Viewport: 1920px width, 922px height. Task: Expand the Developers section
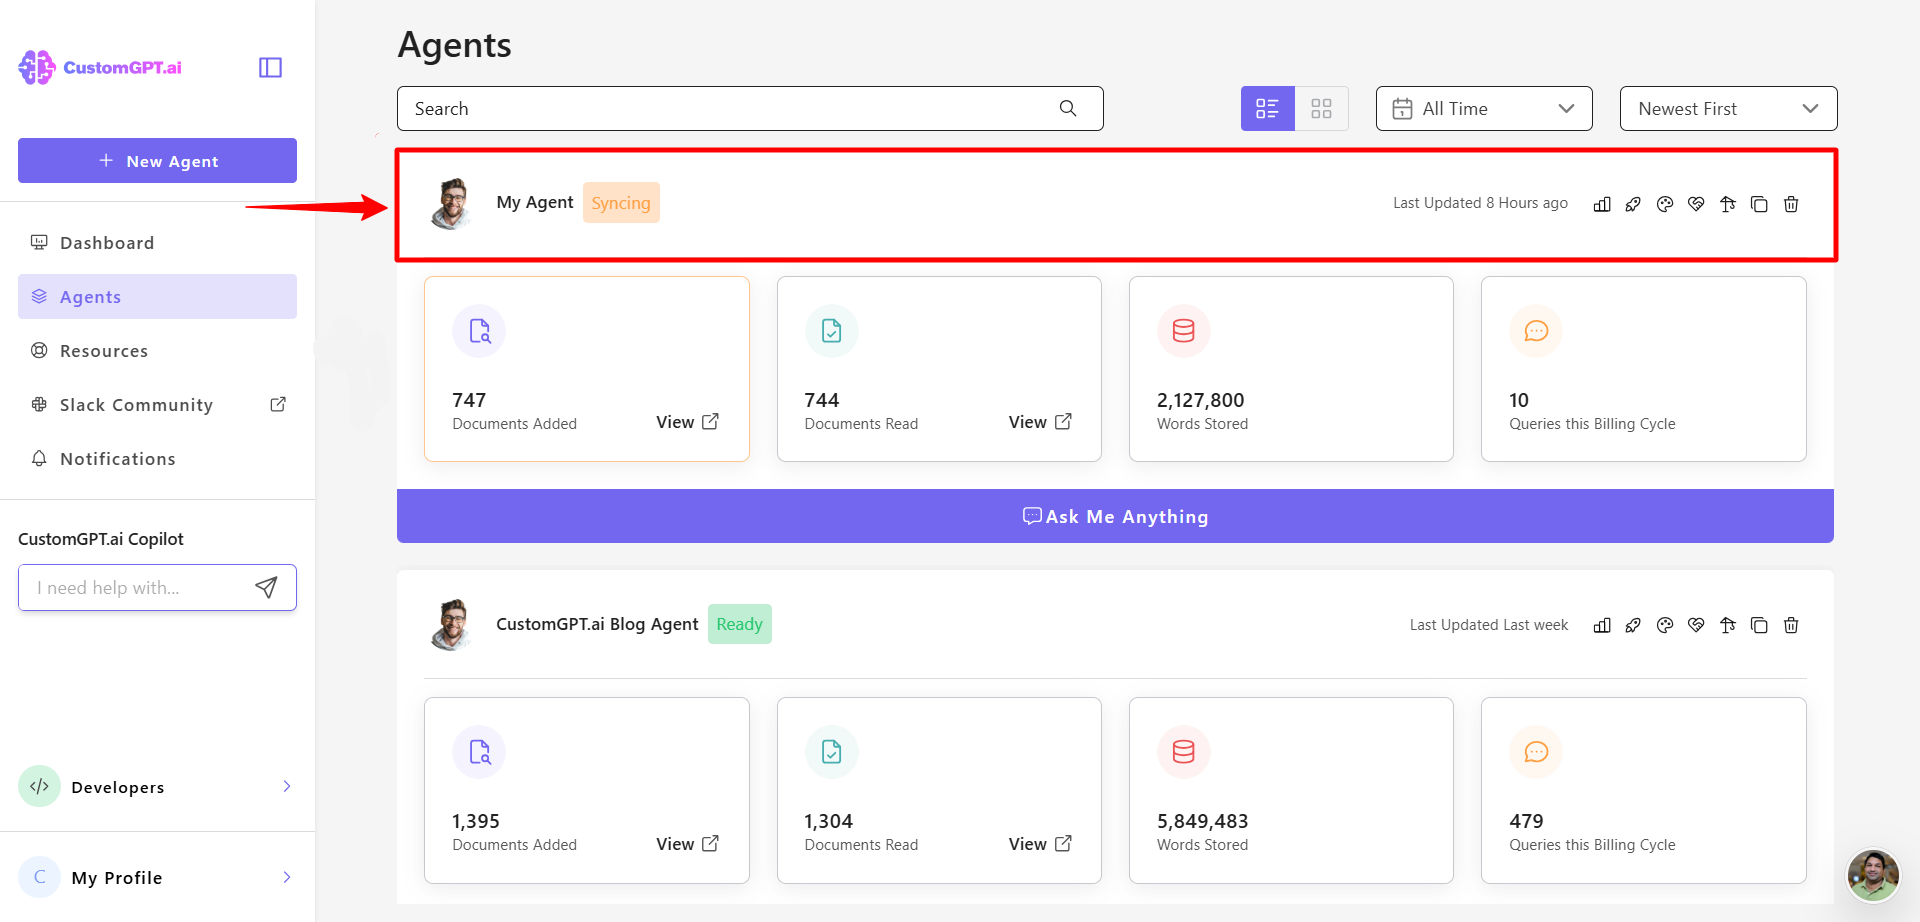(x=157, y=787)
